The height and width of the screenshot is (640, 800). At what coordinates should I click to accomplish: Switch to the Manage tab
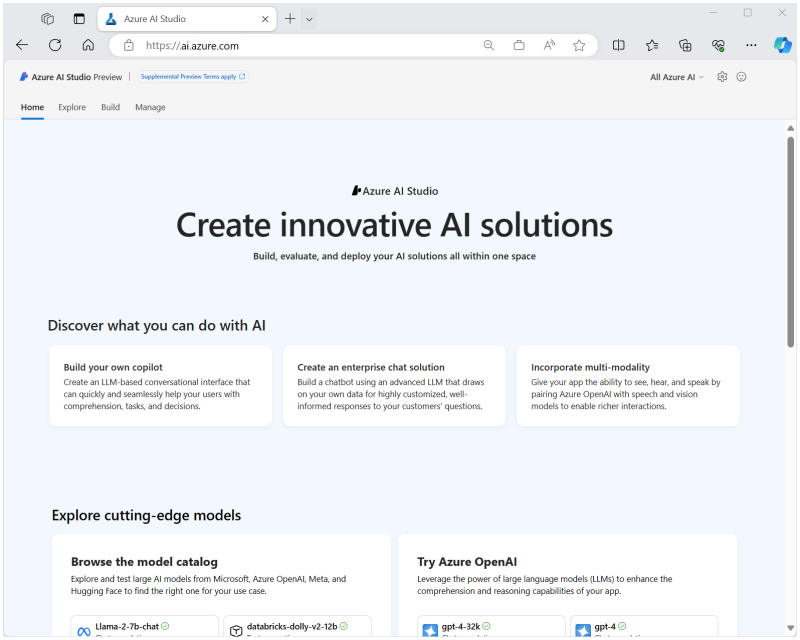tap(150, 107)
